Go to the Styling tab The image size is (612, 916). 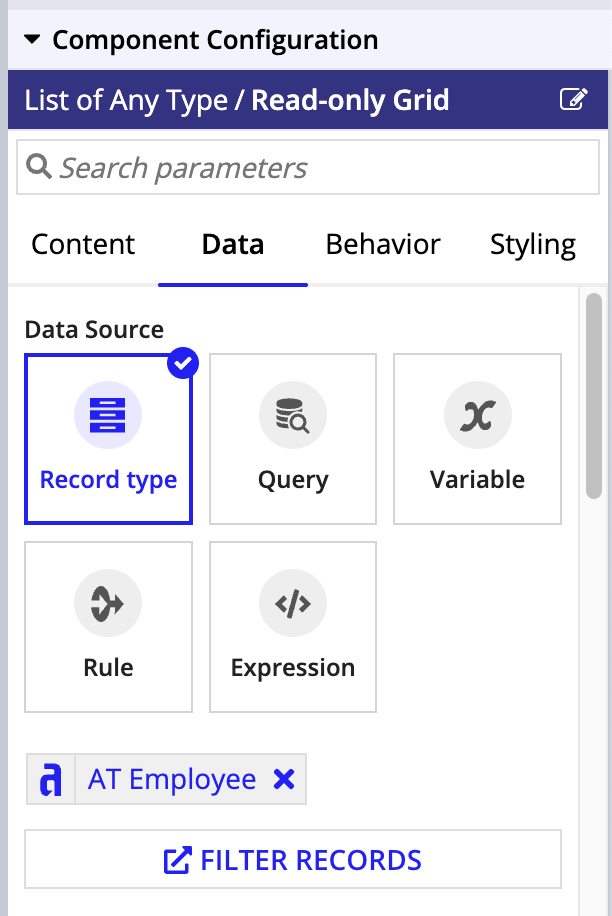click(533, 244)
